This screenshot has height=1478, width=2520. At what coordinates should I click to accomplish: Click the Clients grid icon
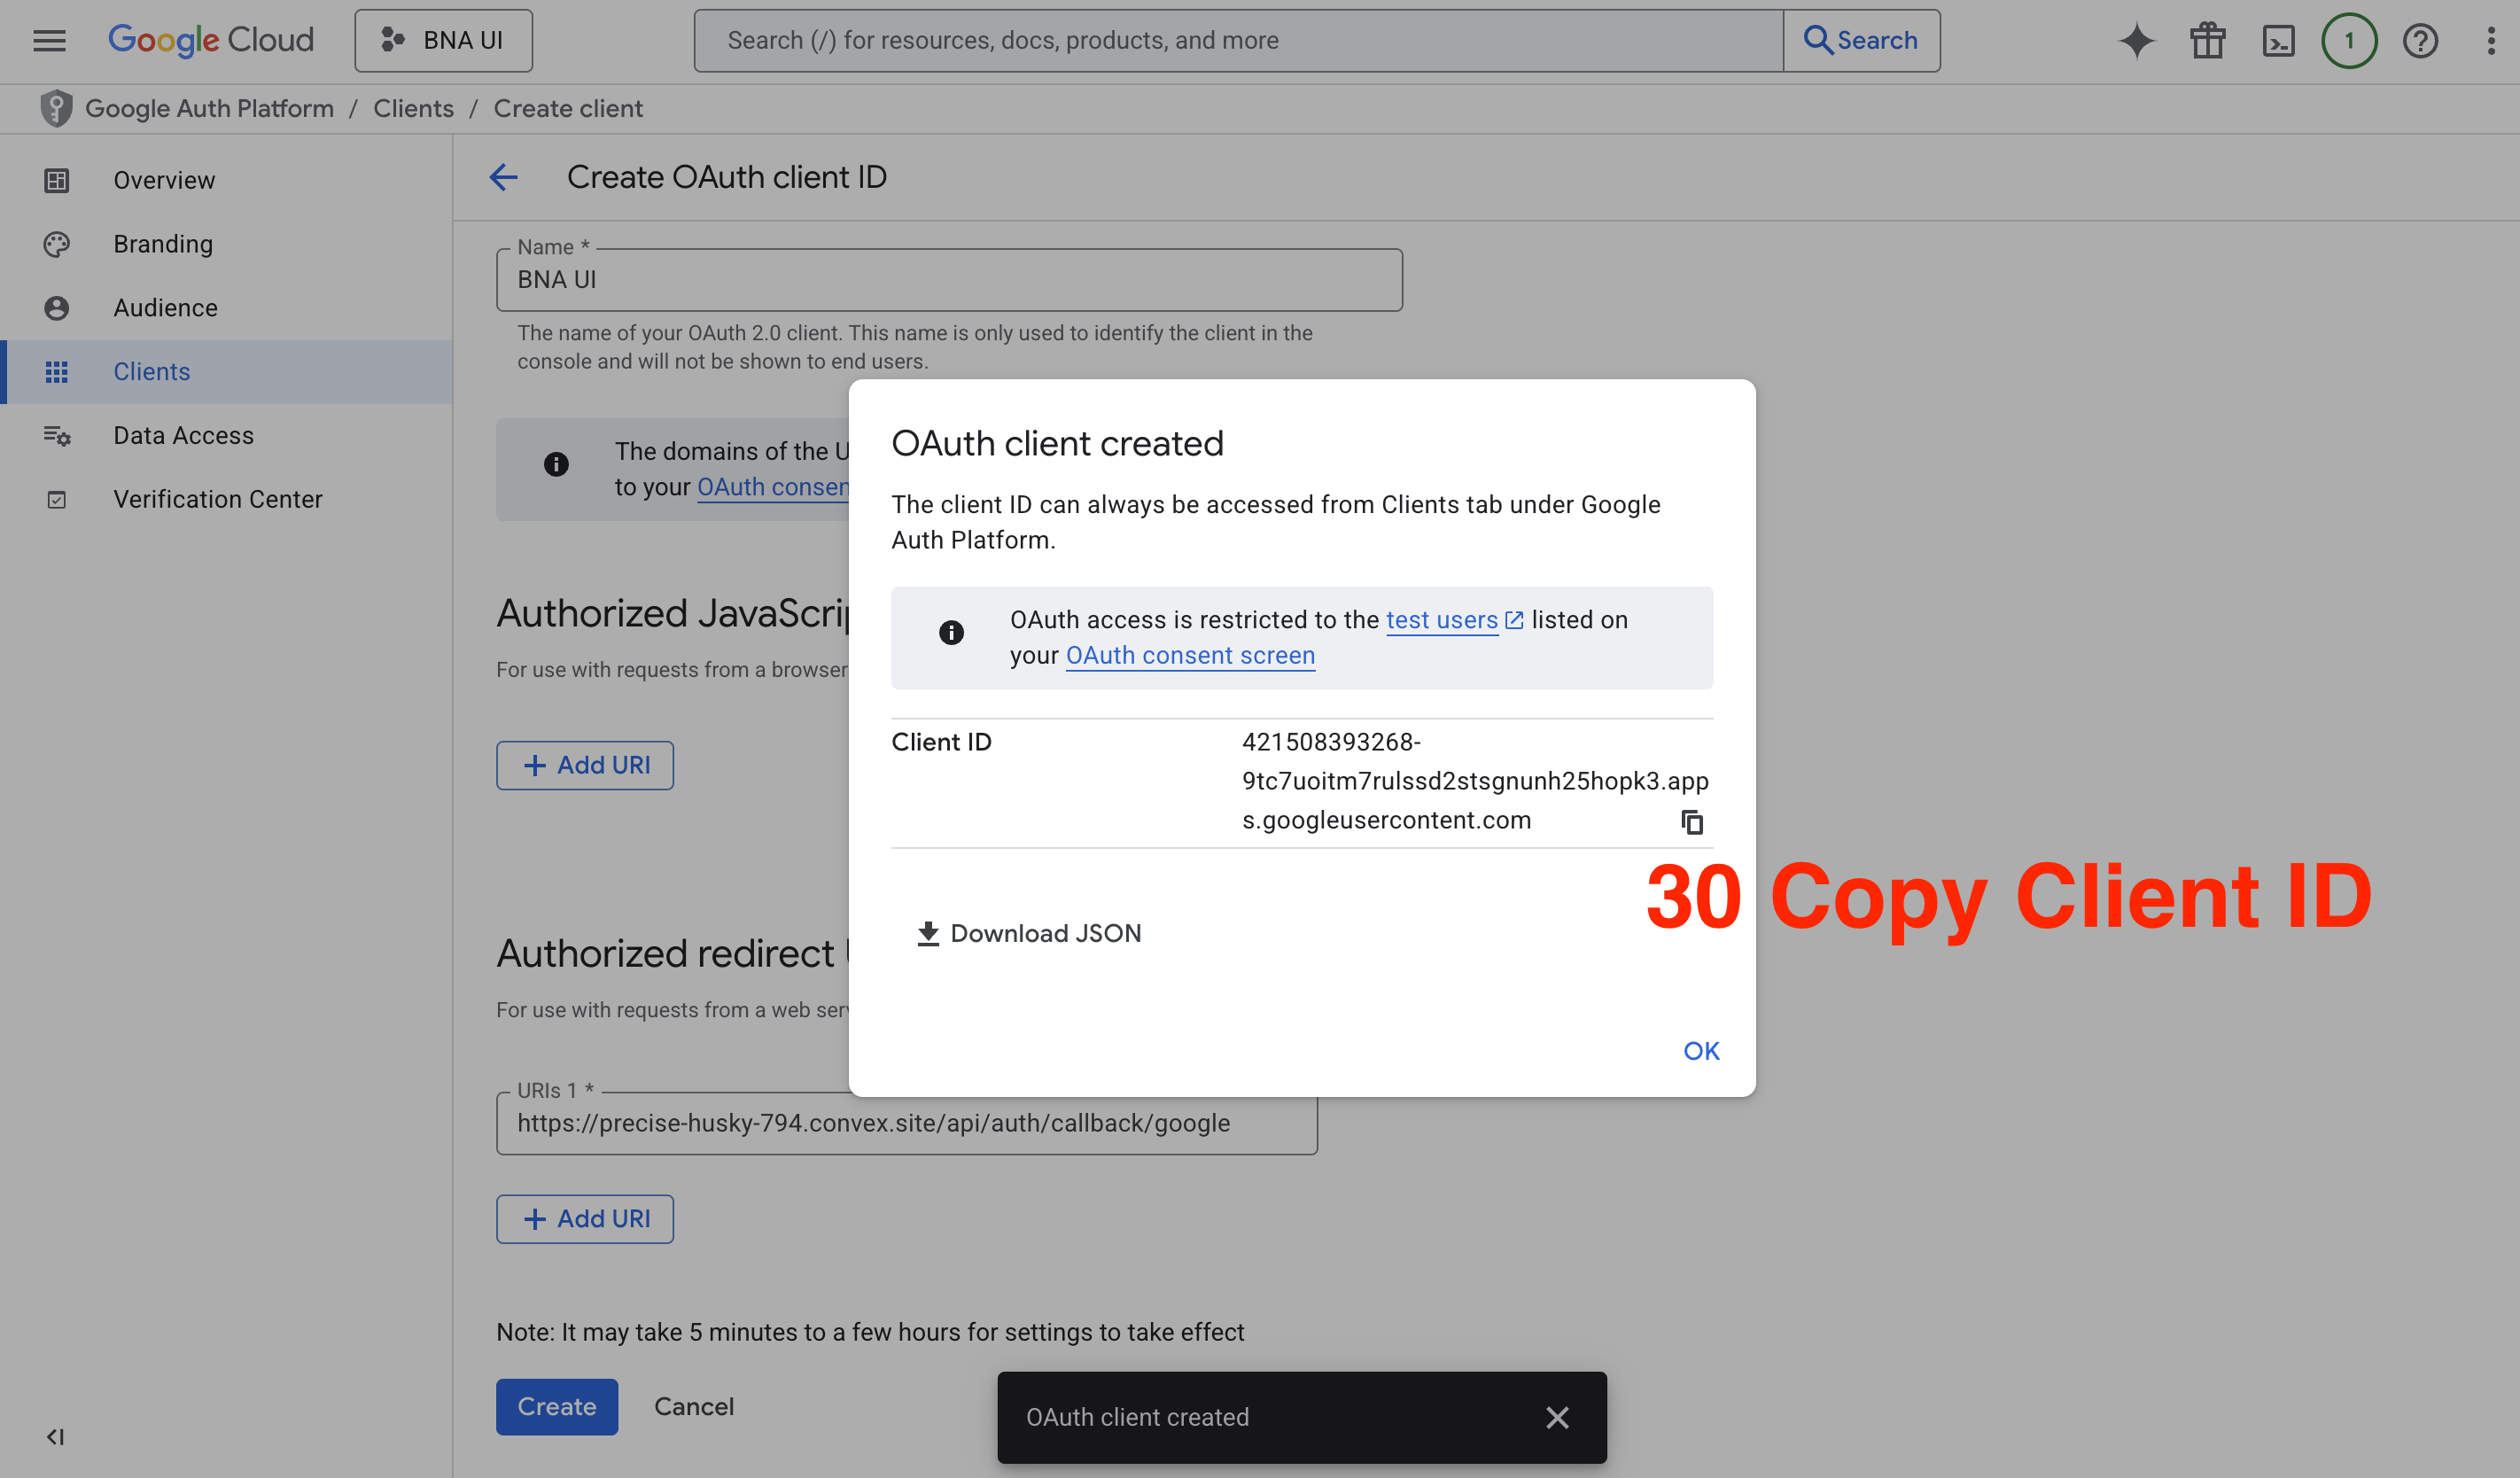point(56,372)
